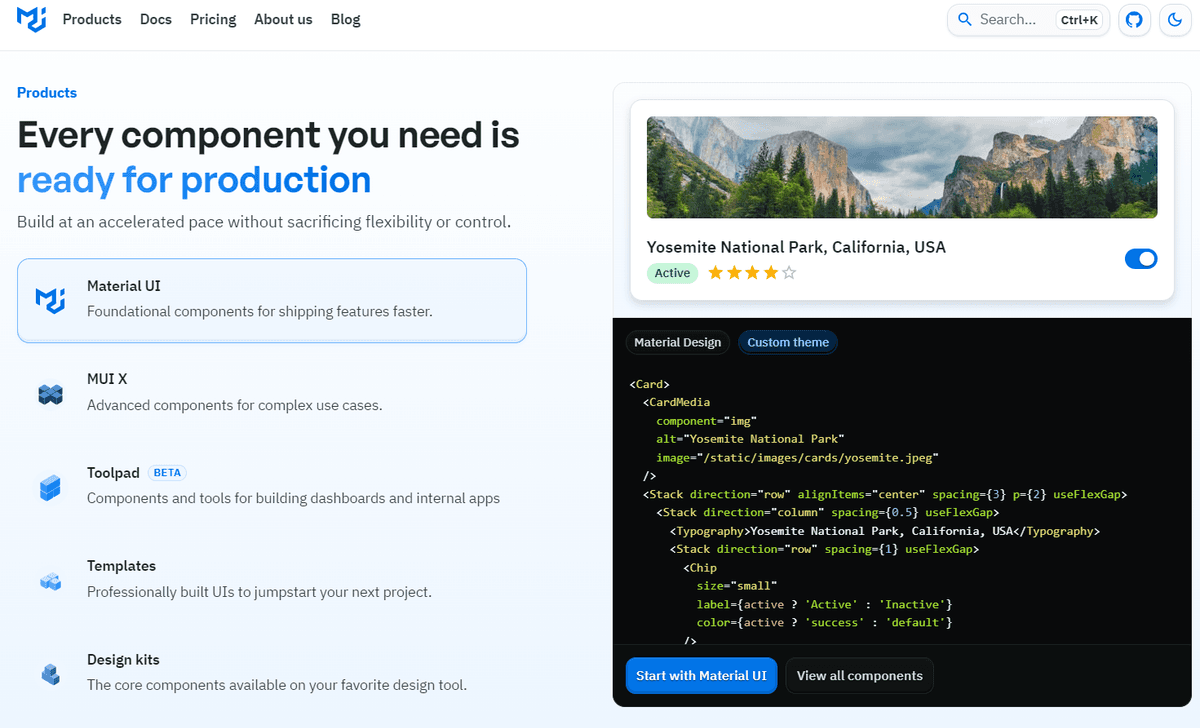Click the component="img" code line
The width and height of the screenshot is (1200, 728).
point(707,420)
